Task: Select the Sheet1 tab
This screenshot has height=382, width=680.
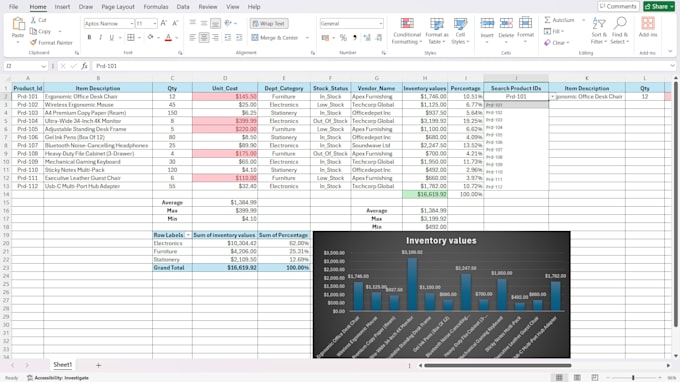Action: [x=62, y=365]
